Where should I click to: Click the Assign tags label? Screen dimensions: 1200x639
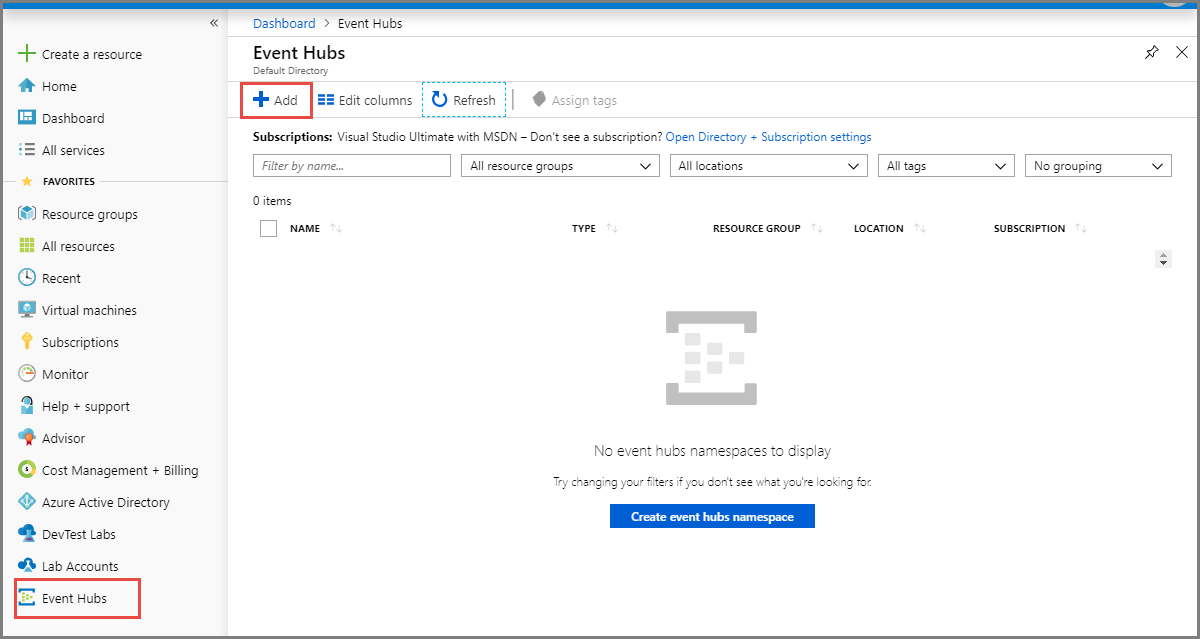click(584, 100)
